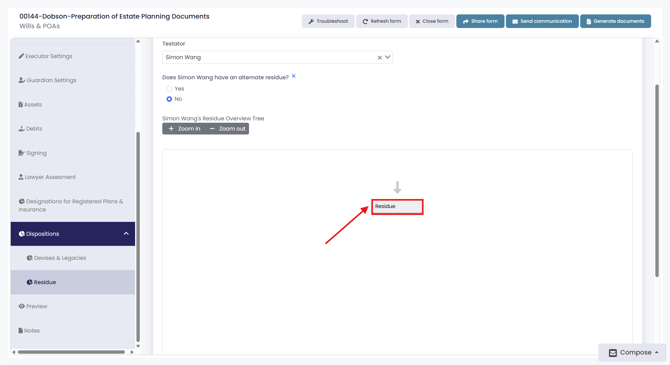The height and width of the screenshot is (365, 670).
Task: Collapse the Dispositions menu chevron
Action: pyautogui.click(x=126, y=234)
